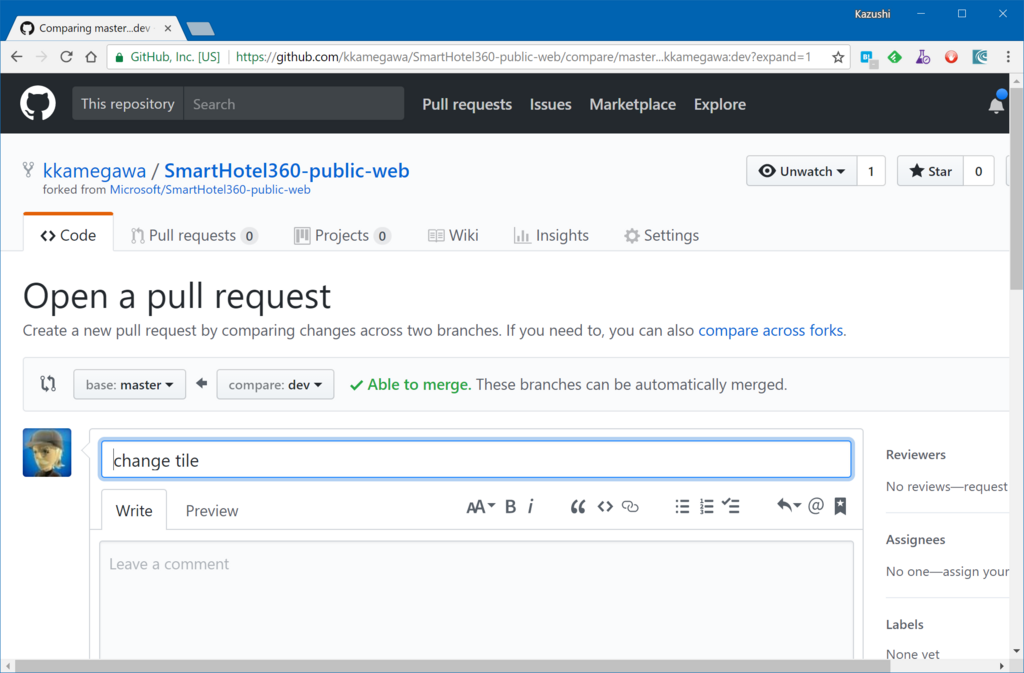
Task: Select the Comparing master...dev browser tab
Action: pyautogui.click(x=95, y=28)
